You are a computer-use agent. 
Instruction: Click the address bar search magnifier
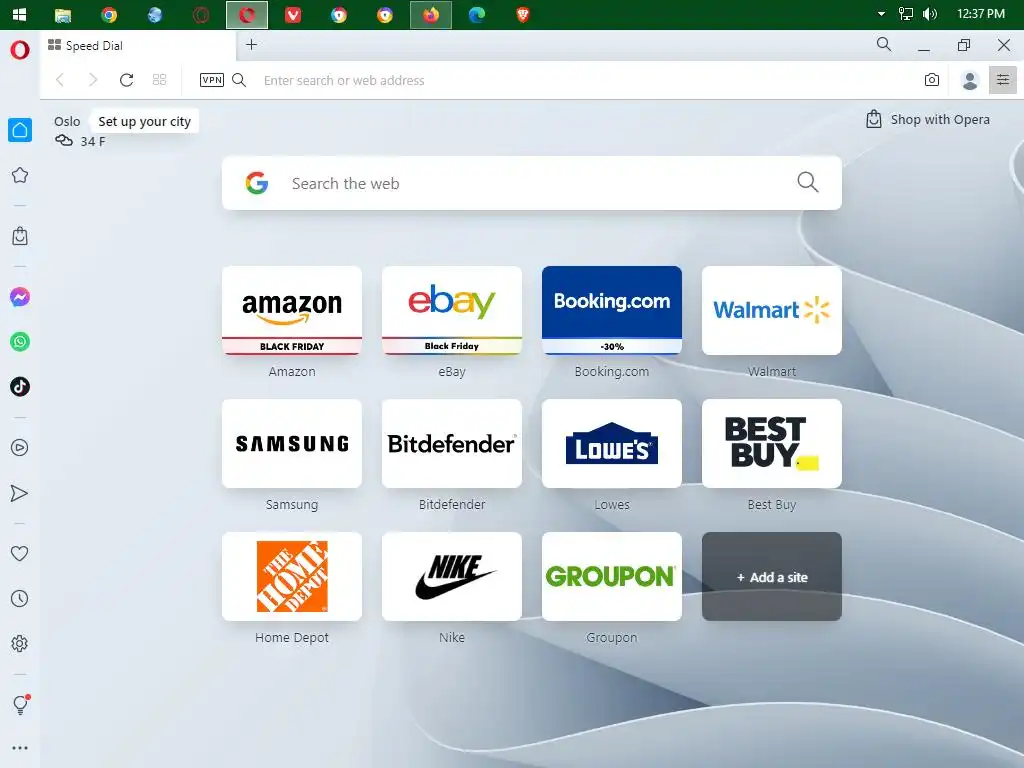pos(239,80)
